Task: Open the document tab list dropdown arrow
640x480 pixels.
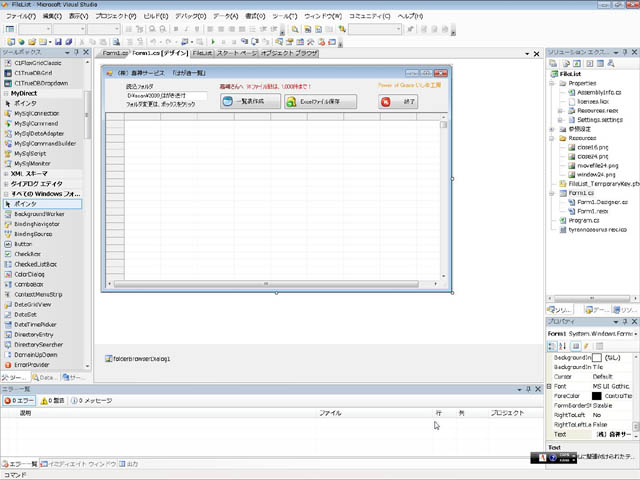Action: [x=527, y=54]
